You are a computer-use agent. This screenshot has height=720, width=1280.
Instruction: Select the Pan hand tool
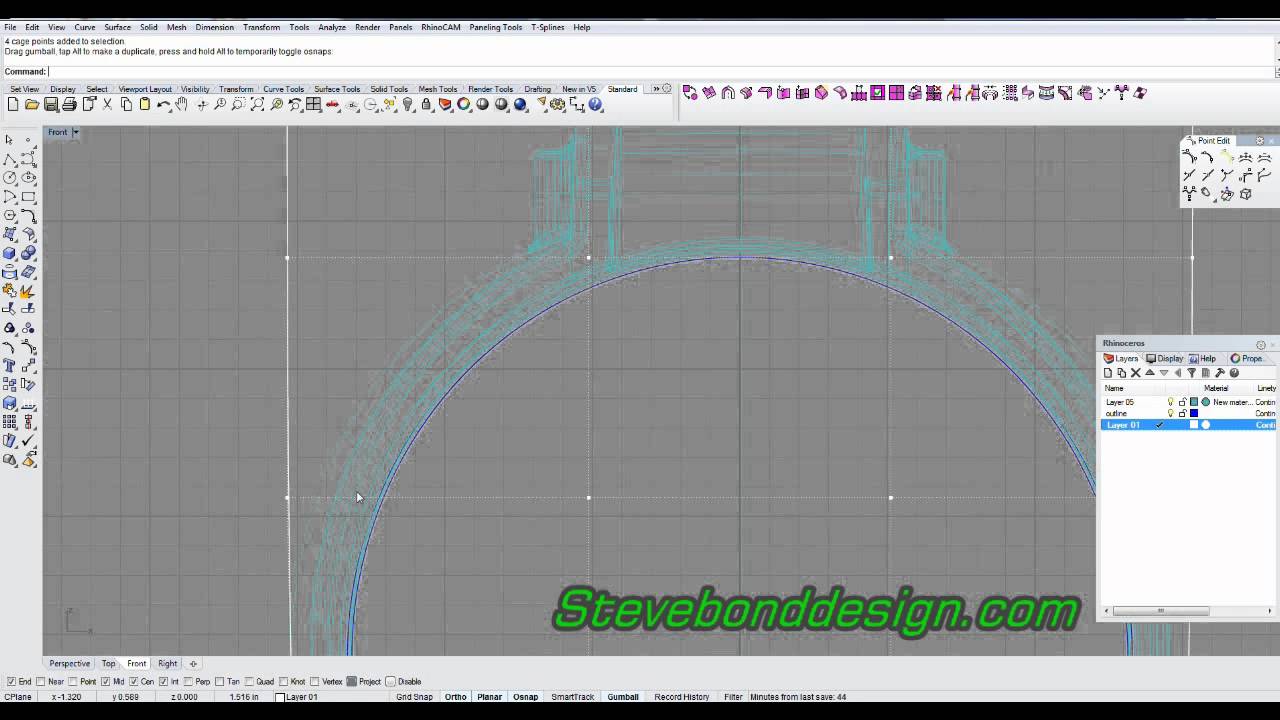pyautogui.click(x=182, y=104)
